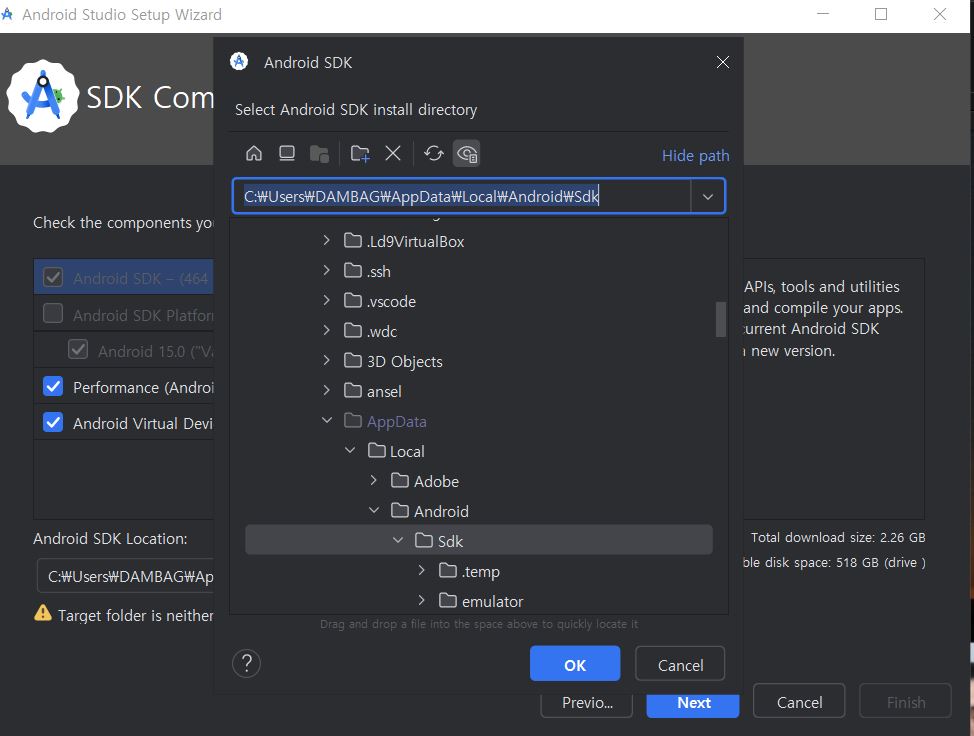
Task: Click the Delete toolbar icon
Action: pyautogui.click(x=393, y=153)
